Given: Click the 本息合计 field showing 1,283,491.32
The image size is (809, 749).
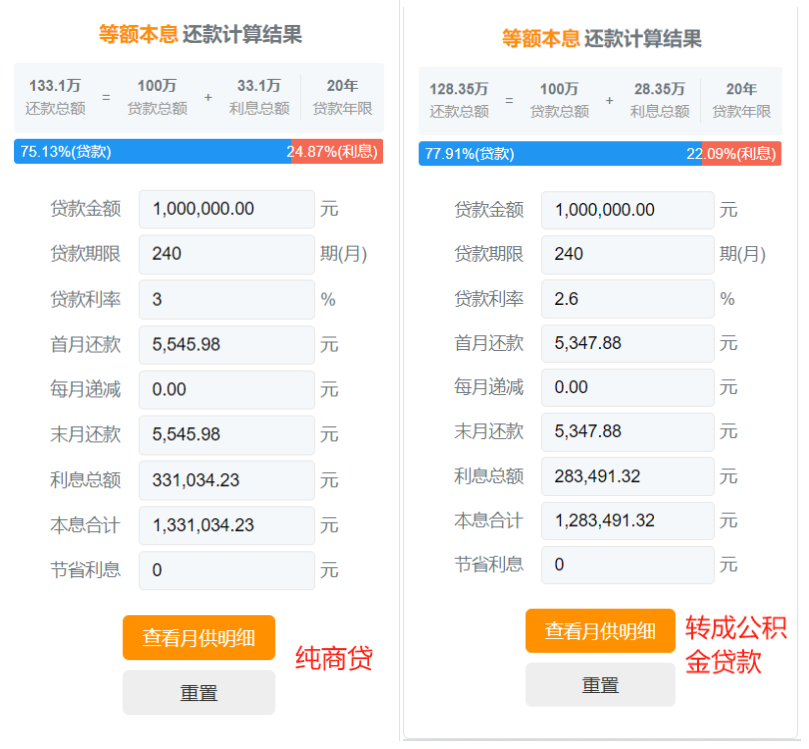Looking at the screenshot, I should click(x=627, y=520).
